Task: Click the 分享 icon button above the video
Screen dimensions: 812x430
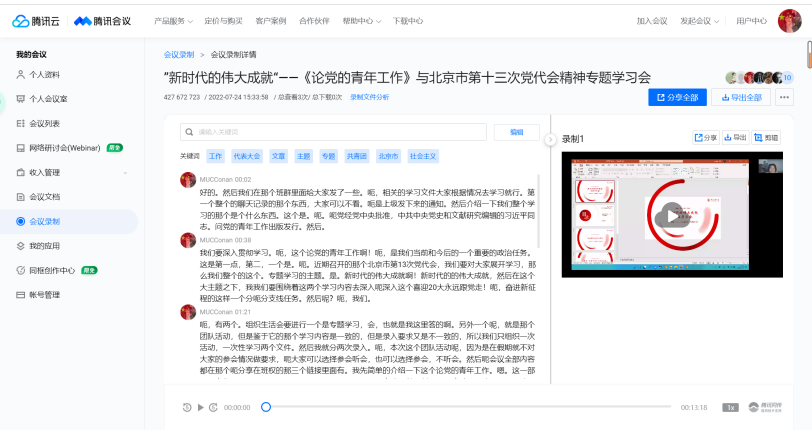Action: pos(706,138)
